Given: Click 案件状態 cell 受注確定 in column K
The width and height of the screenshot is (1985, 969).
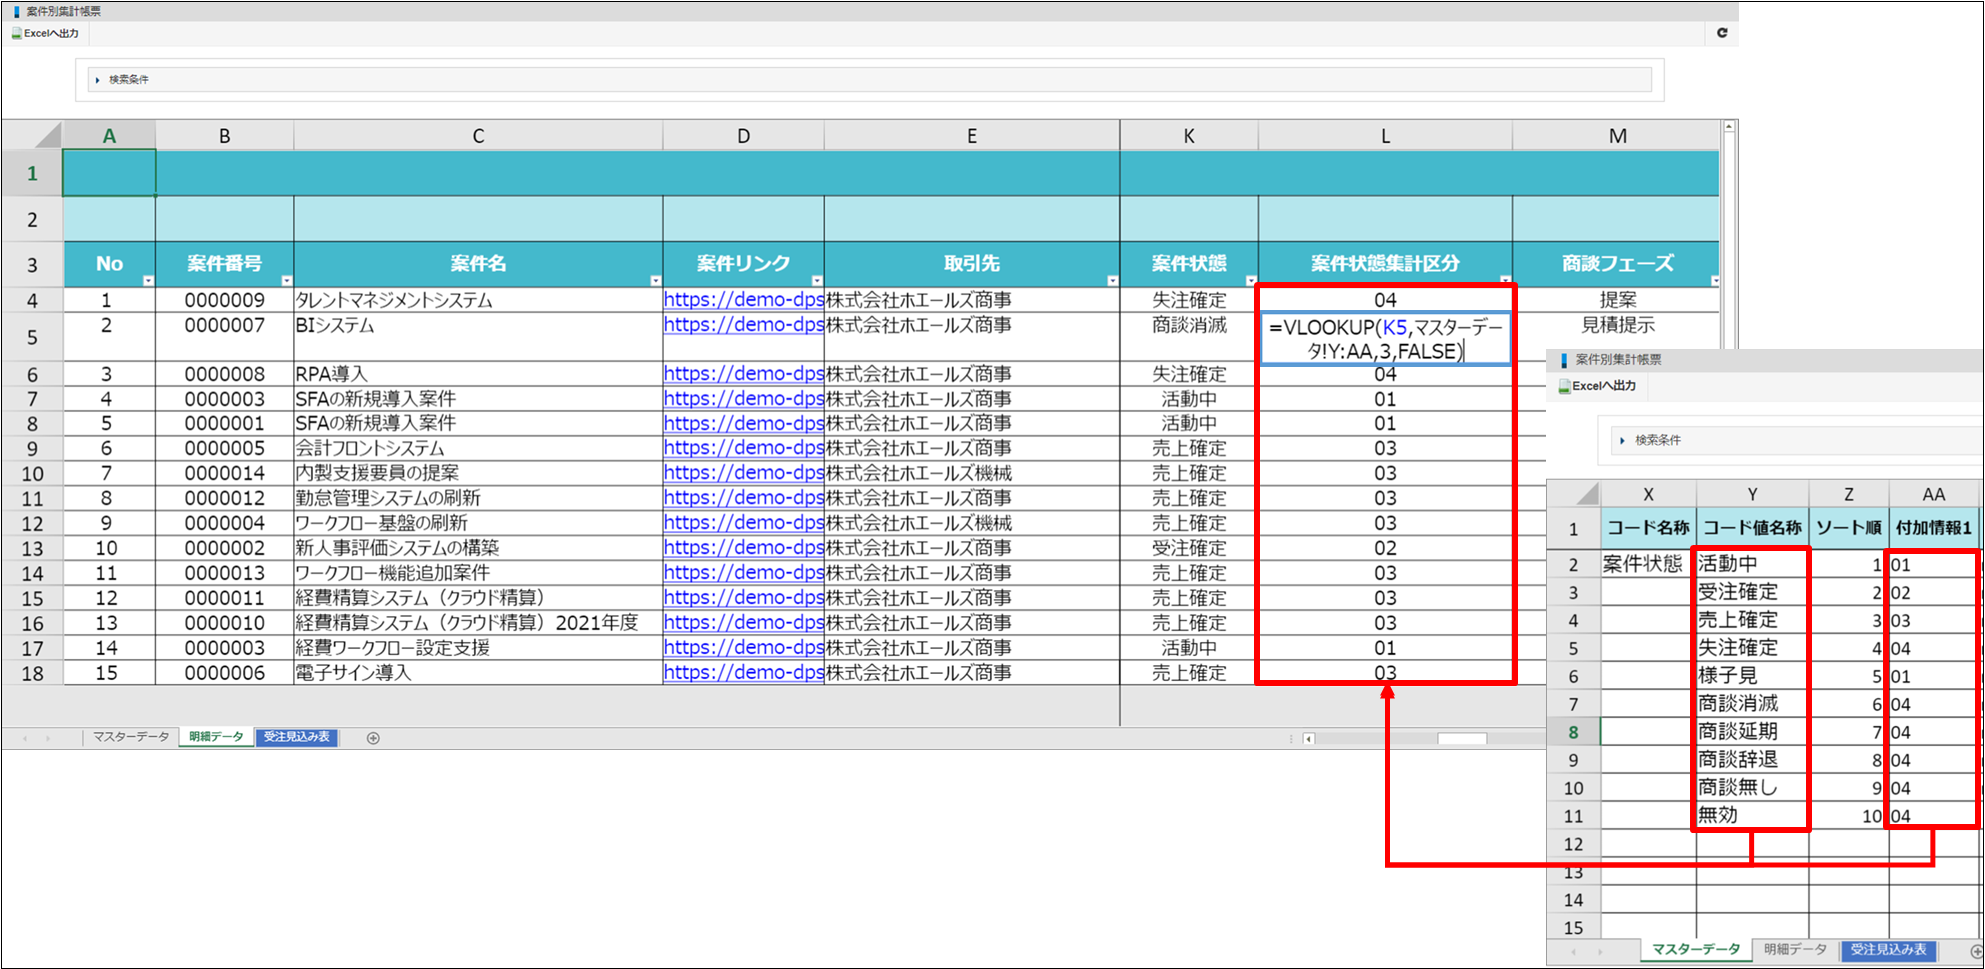Looking at the screenshot, I should (1189, 548).
